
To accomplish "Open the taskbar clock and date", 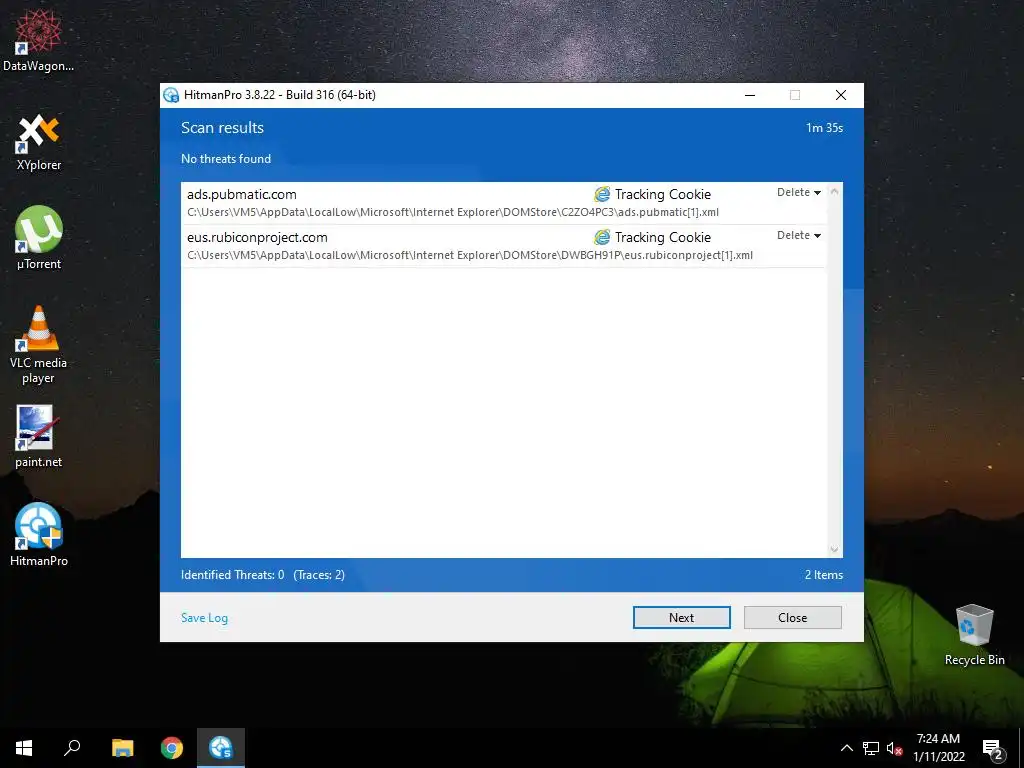I will 938,748.
